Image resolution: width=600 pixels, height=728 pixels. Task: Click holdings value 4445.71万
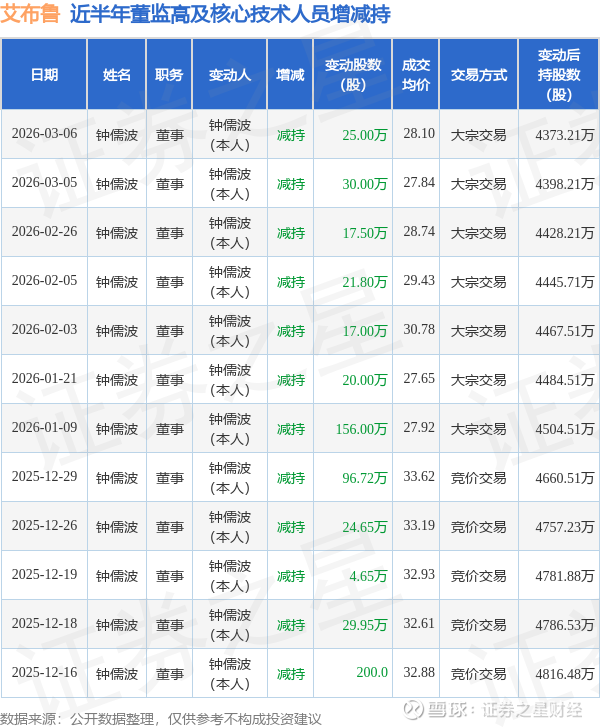(x=564, y=282)
